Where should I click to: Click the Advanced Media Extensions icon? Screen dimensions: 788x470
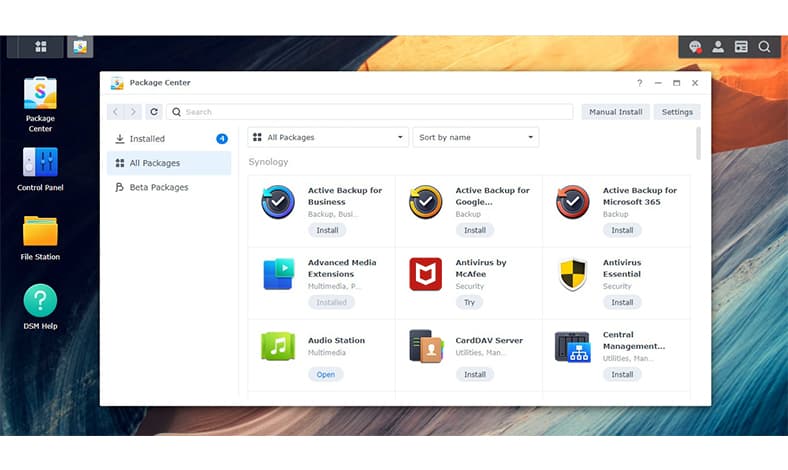tap(278, 274)
